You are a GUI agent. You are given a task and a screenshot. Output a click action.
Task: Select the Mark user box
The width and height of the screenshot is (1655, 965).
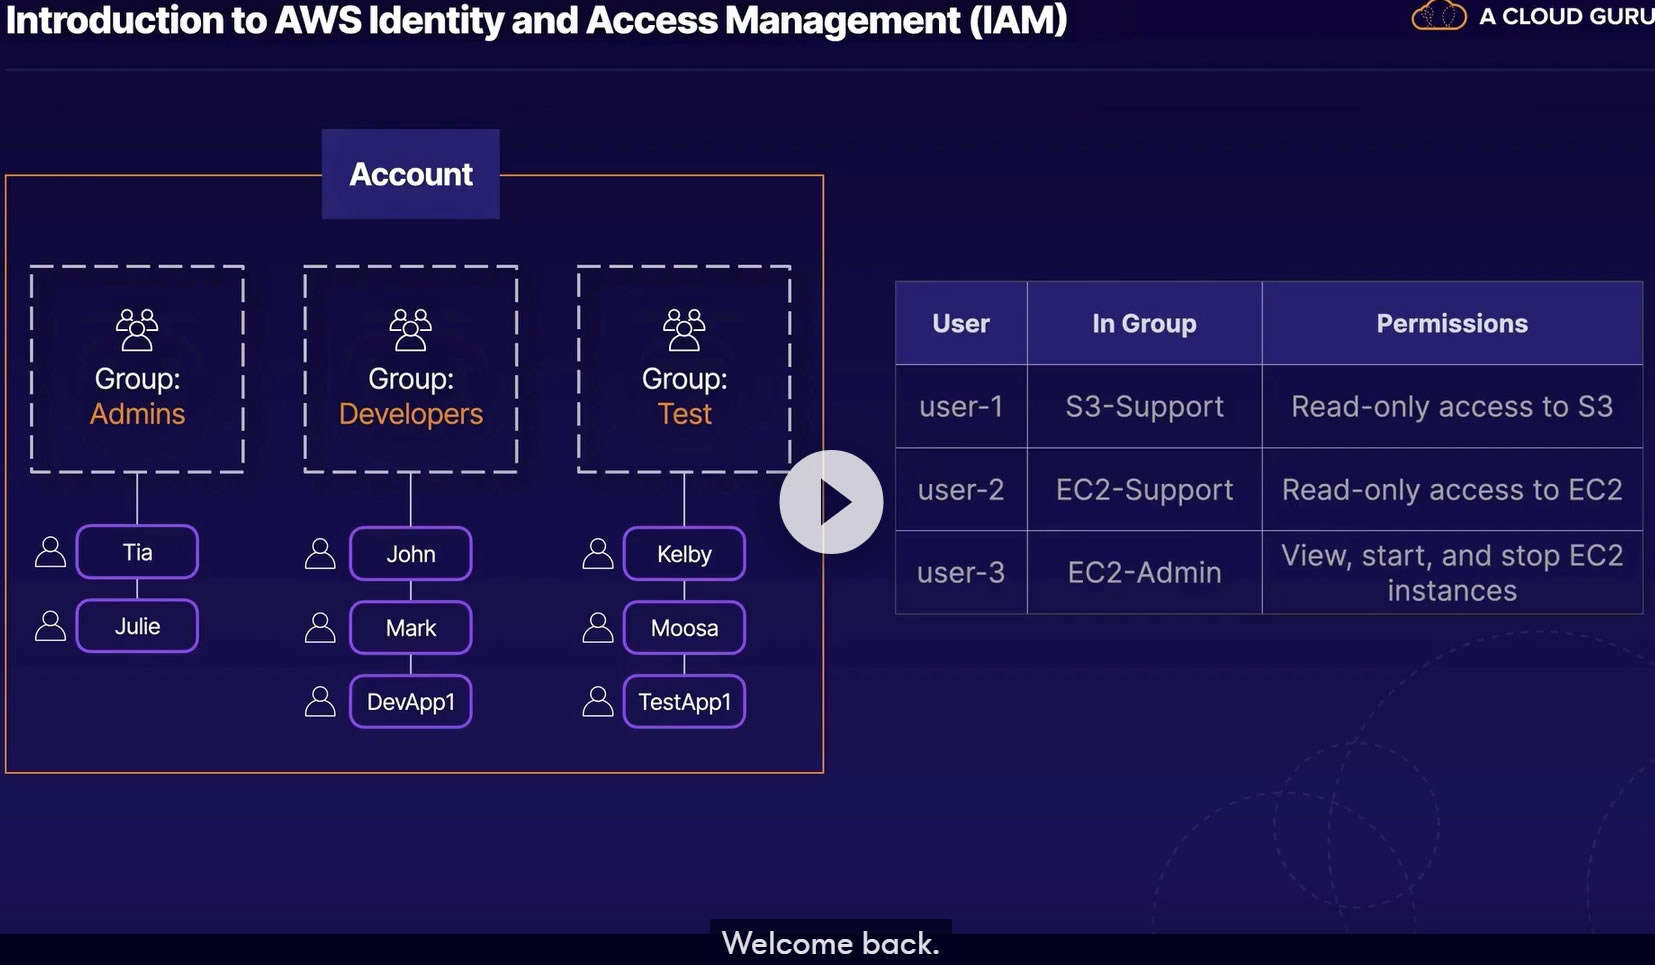[x=410, y=628]
